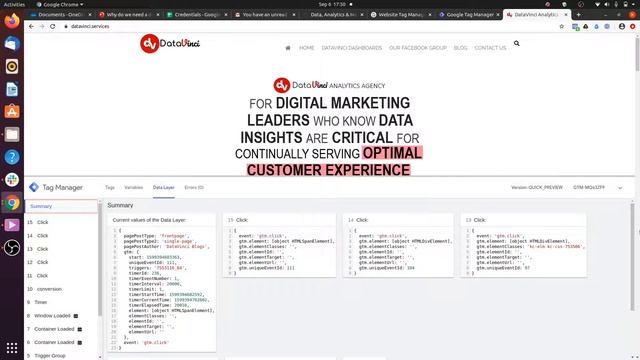
Task: Click GTM-MQs3ZF9 container ID text
Action: click(589, 187)
